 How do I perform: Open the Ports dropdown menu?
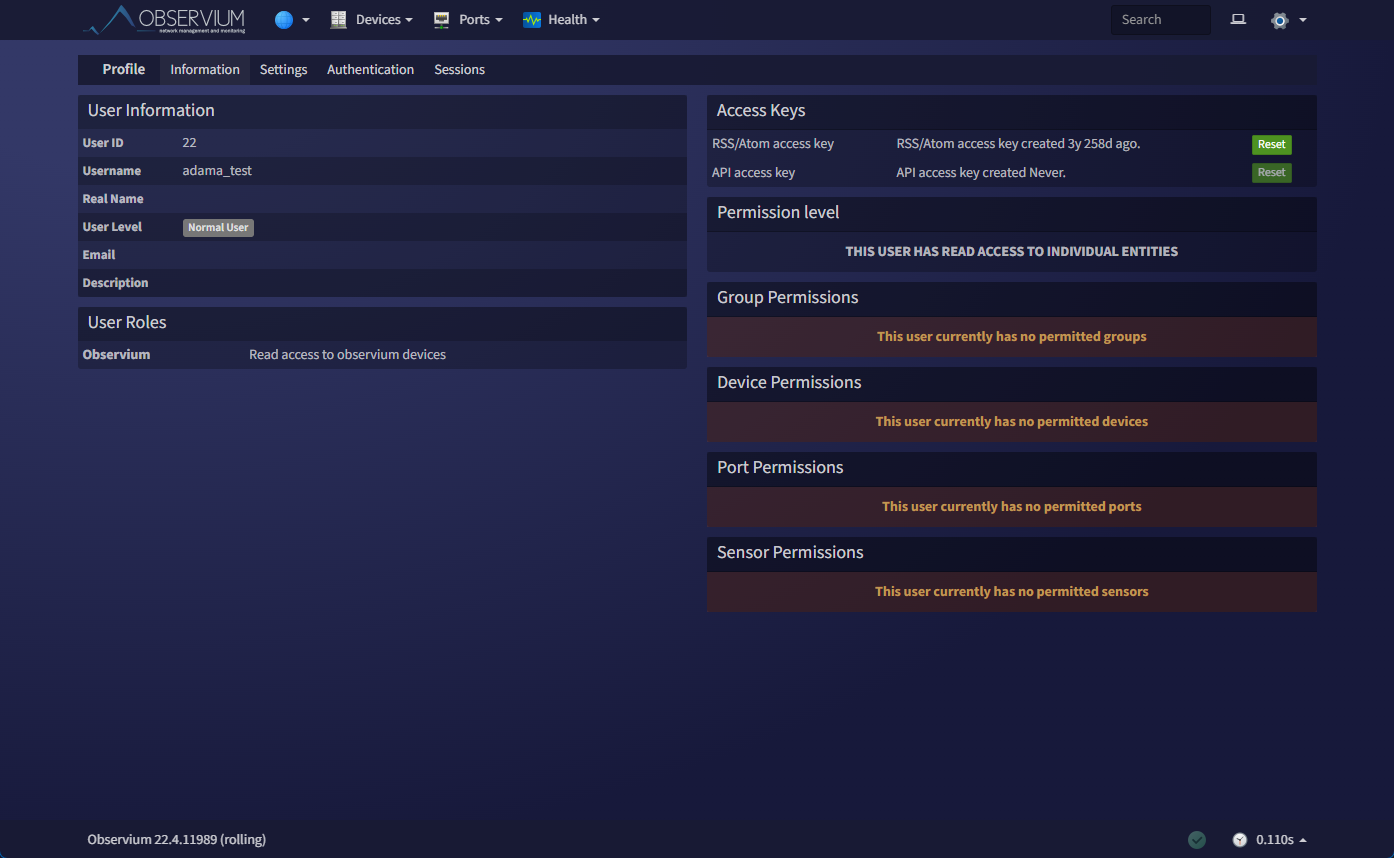[x=480, y=20]
